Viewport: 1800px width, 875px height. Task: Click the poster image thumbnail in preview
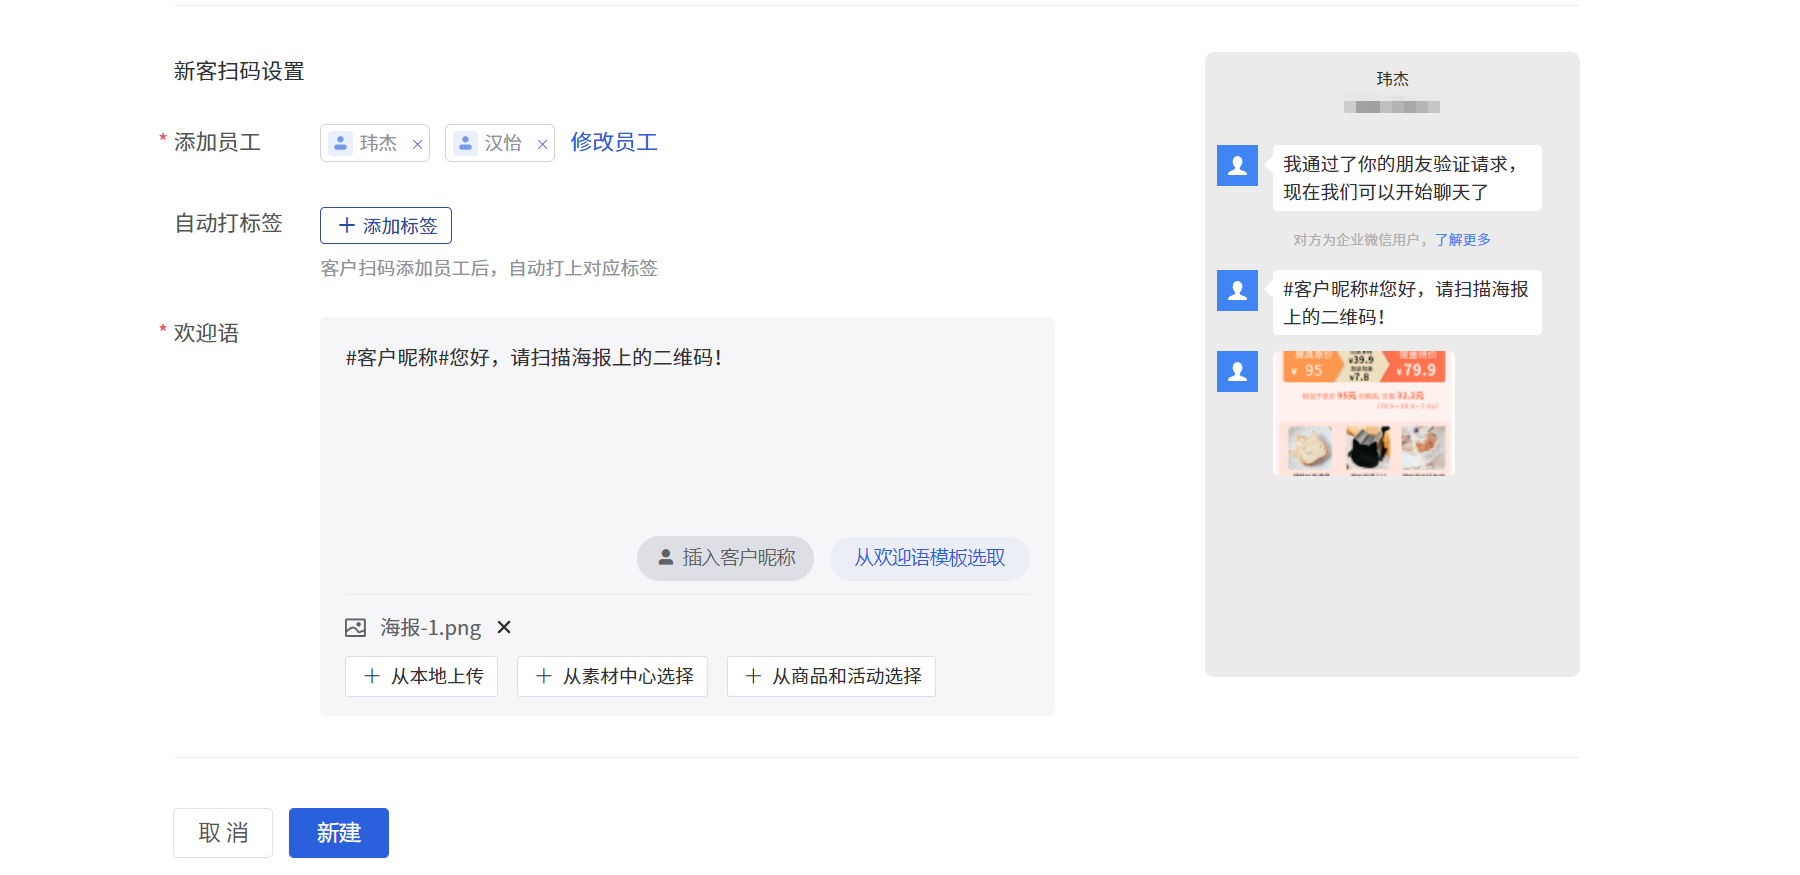point(1364,413)
